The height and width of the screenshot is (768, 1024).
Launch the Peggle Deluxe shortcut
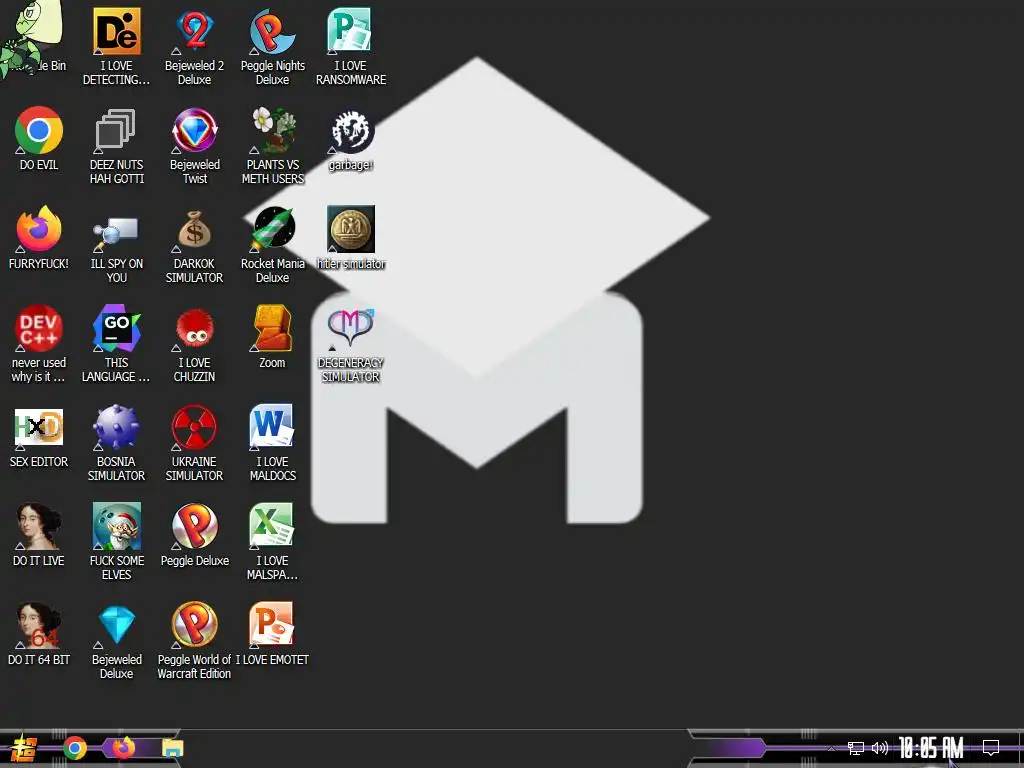(x=195, y=536)
